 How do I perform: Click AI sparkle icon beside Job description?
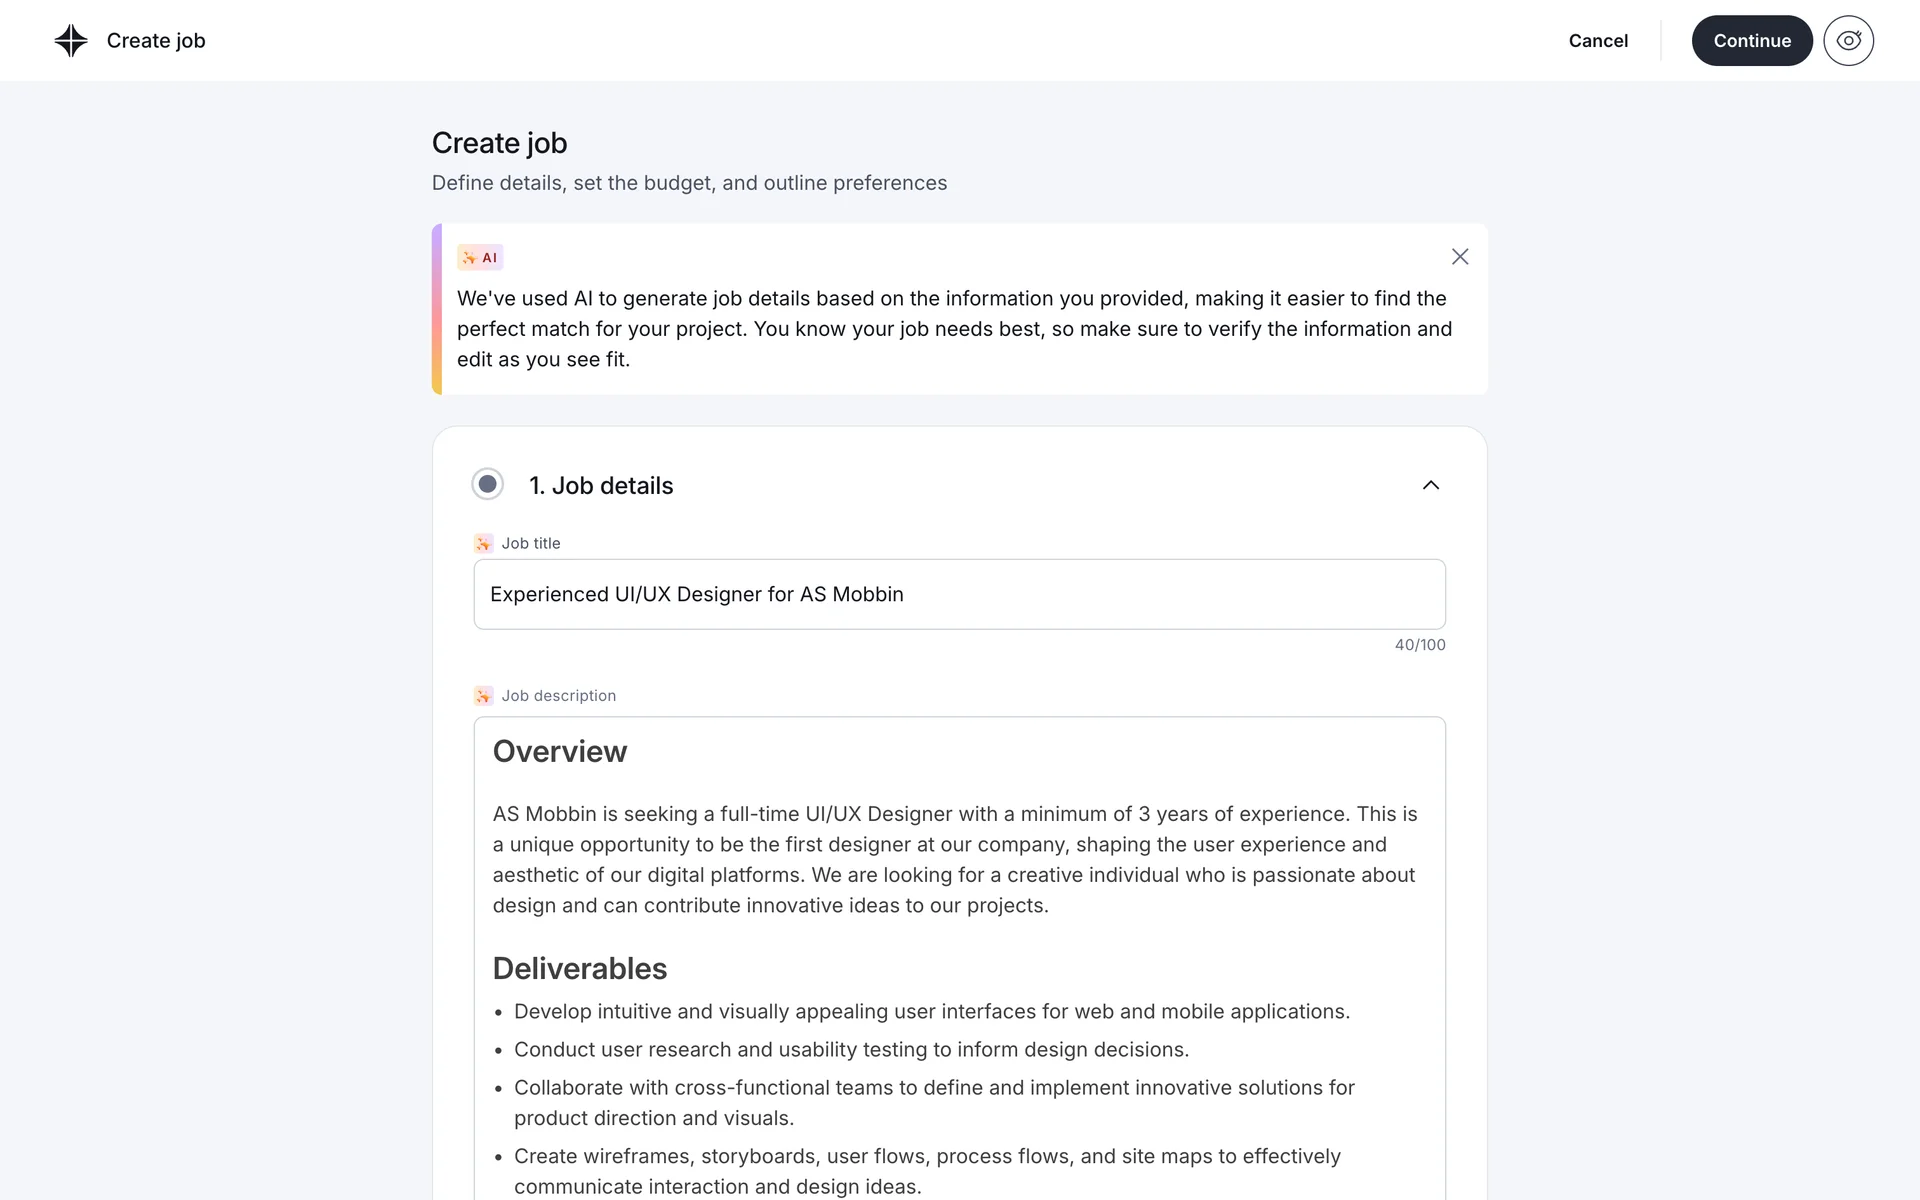pos(484,696)
